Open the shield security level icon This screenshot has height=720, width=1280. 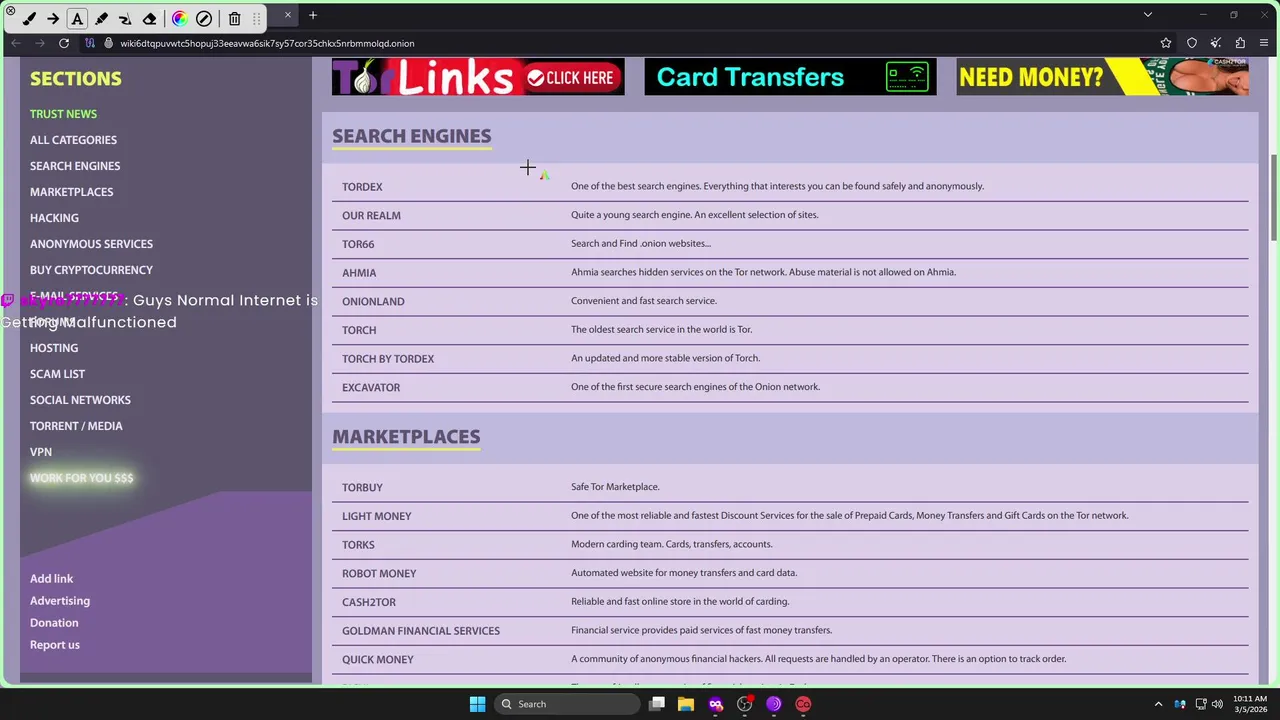pyautogui.click(x=1192, y=43)
